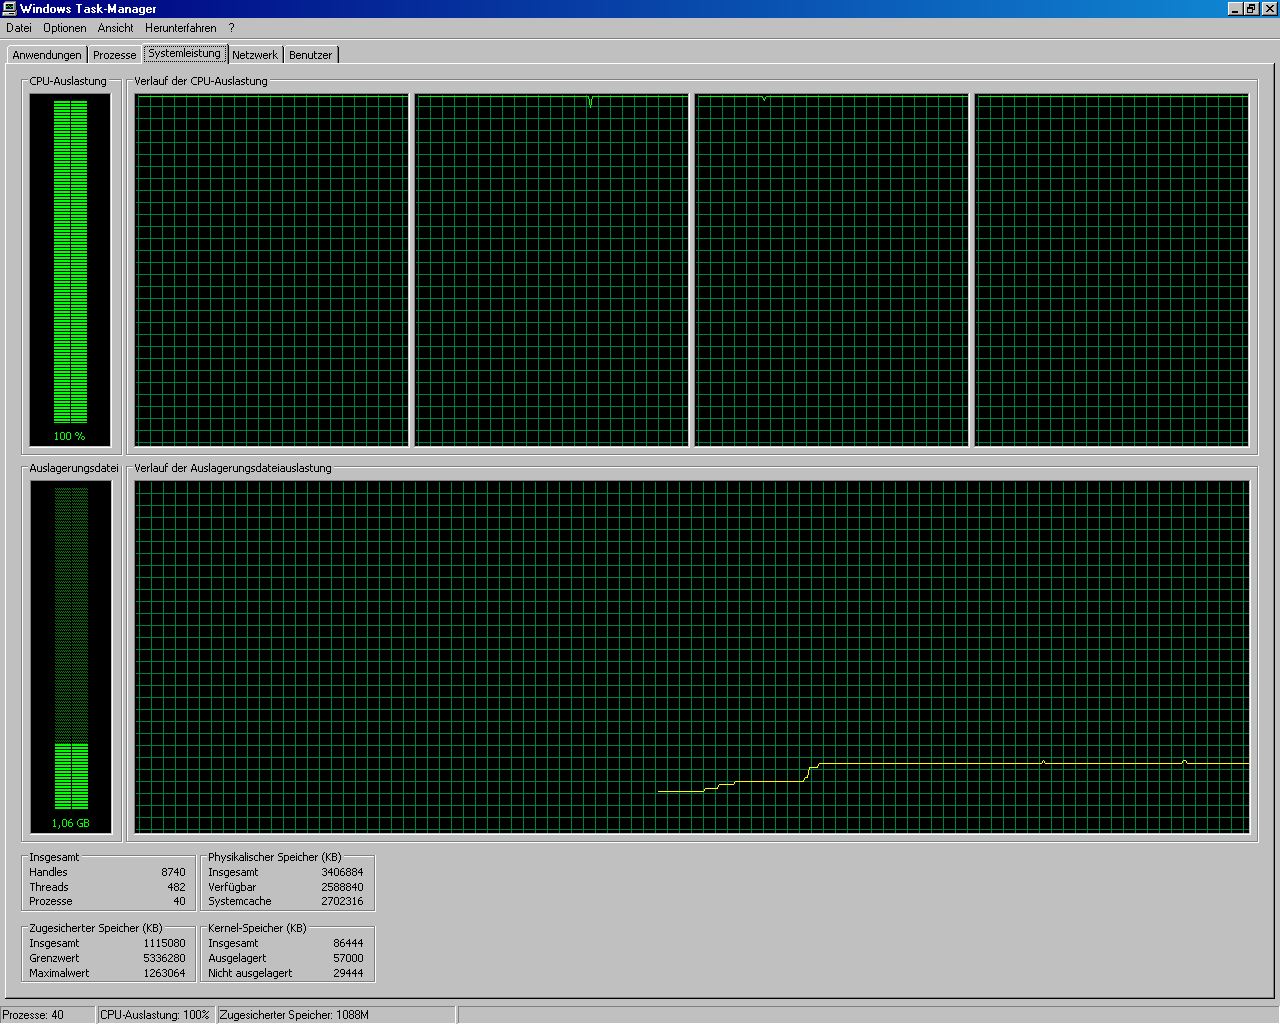Click the Grenzwert value 5336280
The image size is (1280, 1024).
click(164, 958)
